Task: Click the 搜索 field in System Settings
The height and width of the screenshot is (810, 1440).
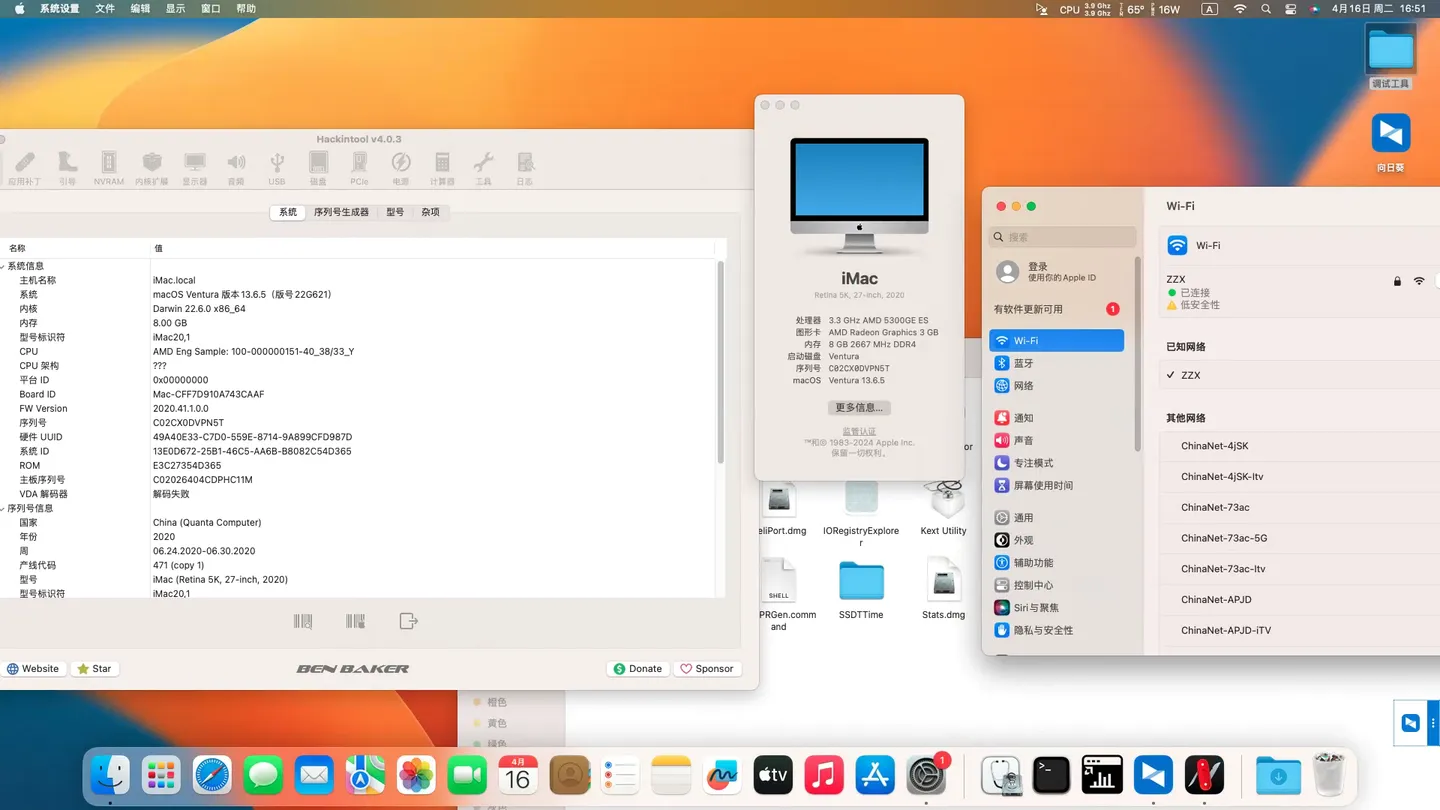Action: click(x=1063, y=237)
